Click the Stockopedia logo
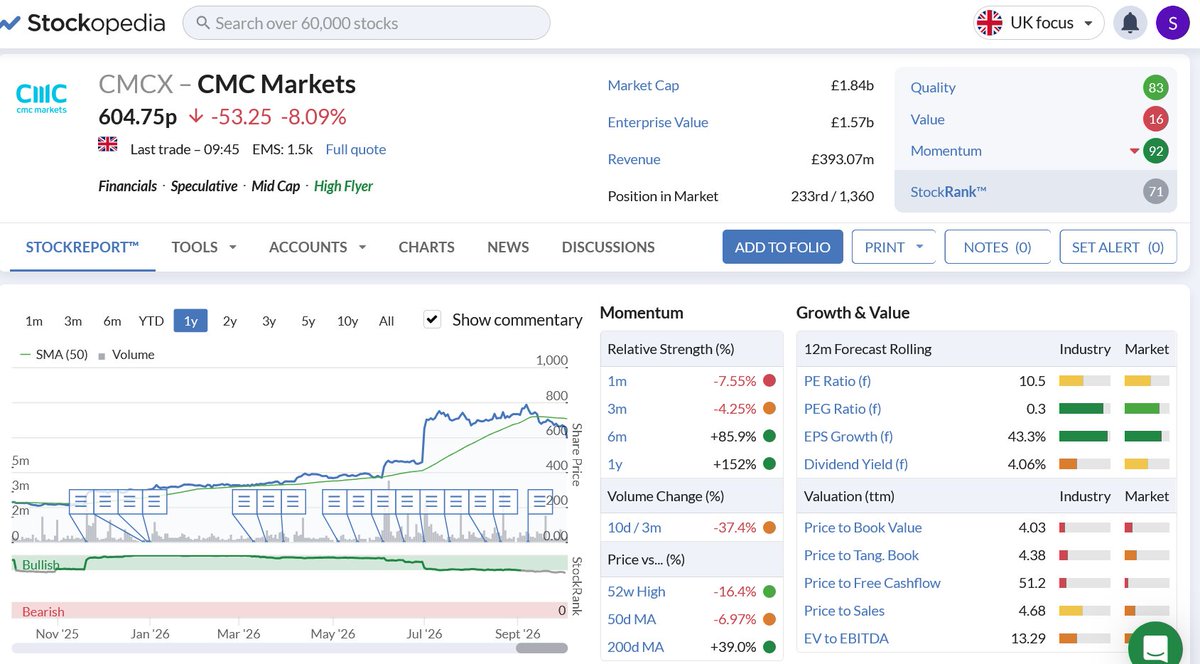The height and width of the screenshot is (664, 1200). point(84,22)
